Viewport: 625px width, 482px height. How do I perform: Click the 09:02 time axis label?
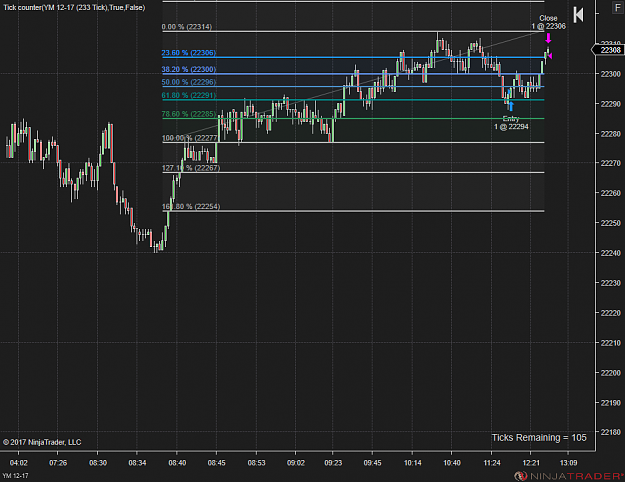tap(296, 463)
